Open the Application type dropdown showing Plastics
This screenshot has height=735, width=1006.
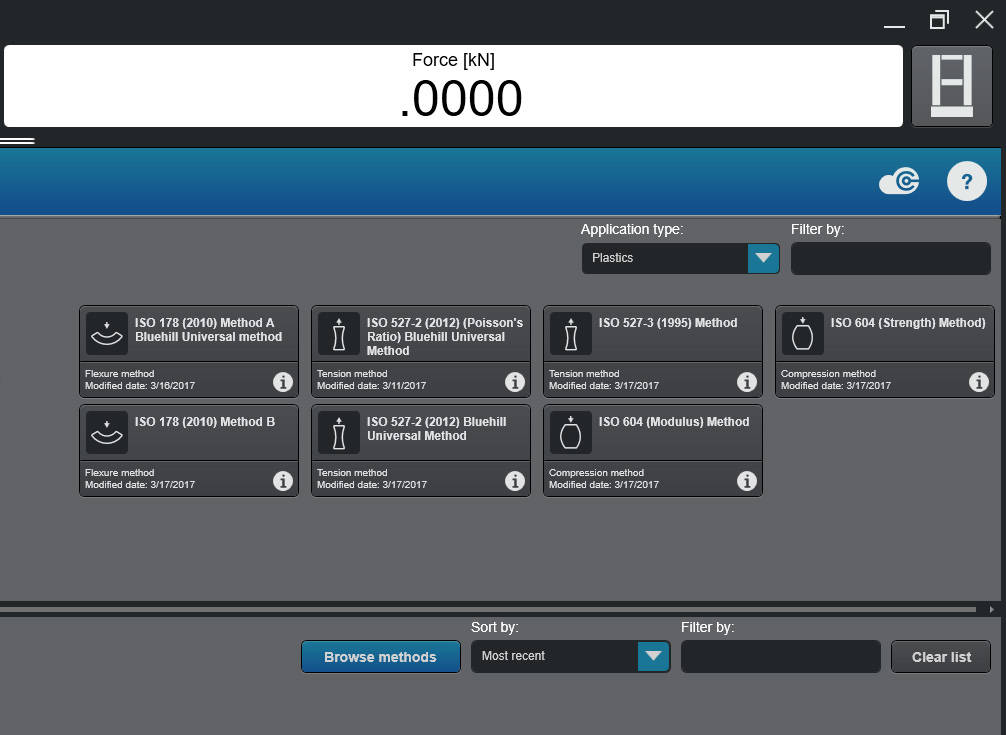(762, 258)
